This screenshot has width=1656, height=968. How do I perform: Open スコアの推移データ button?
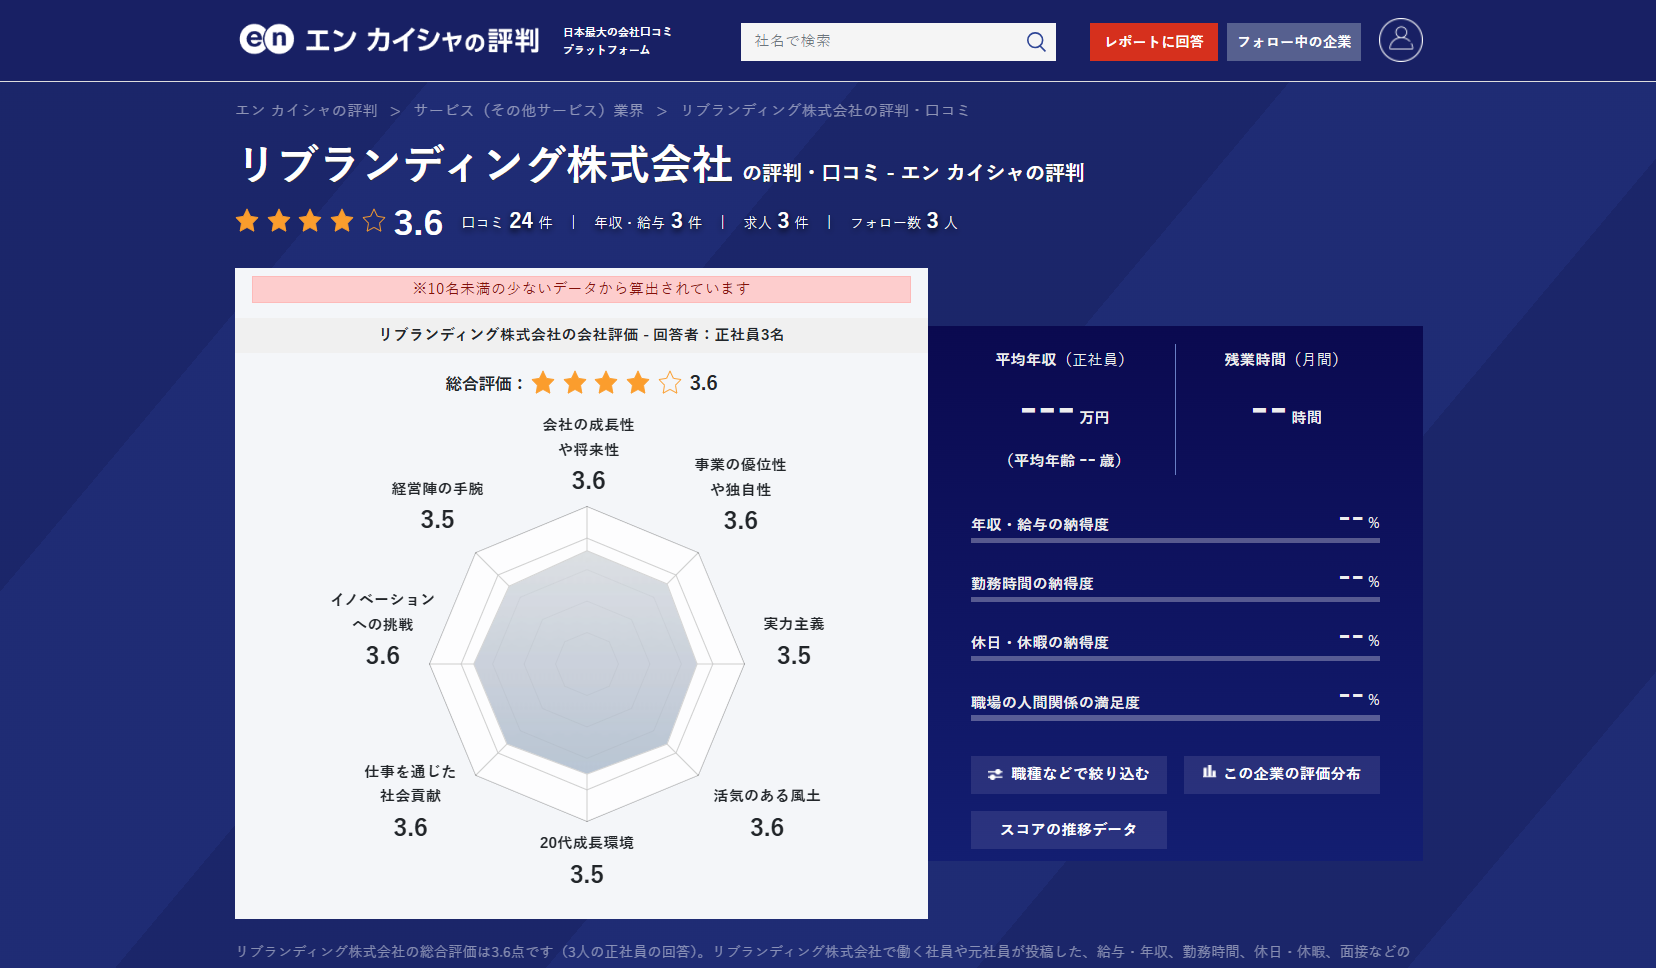[x=1068, y=830]
